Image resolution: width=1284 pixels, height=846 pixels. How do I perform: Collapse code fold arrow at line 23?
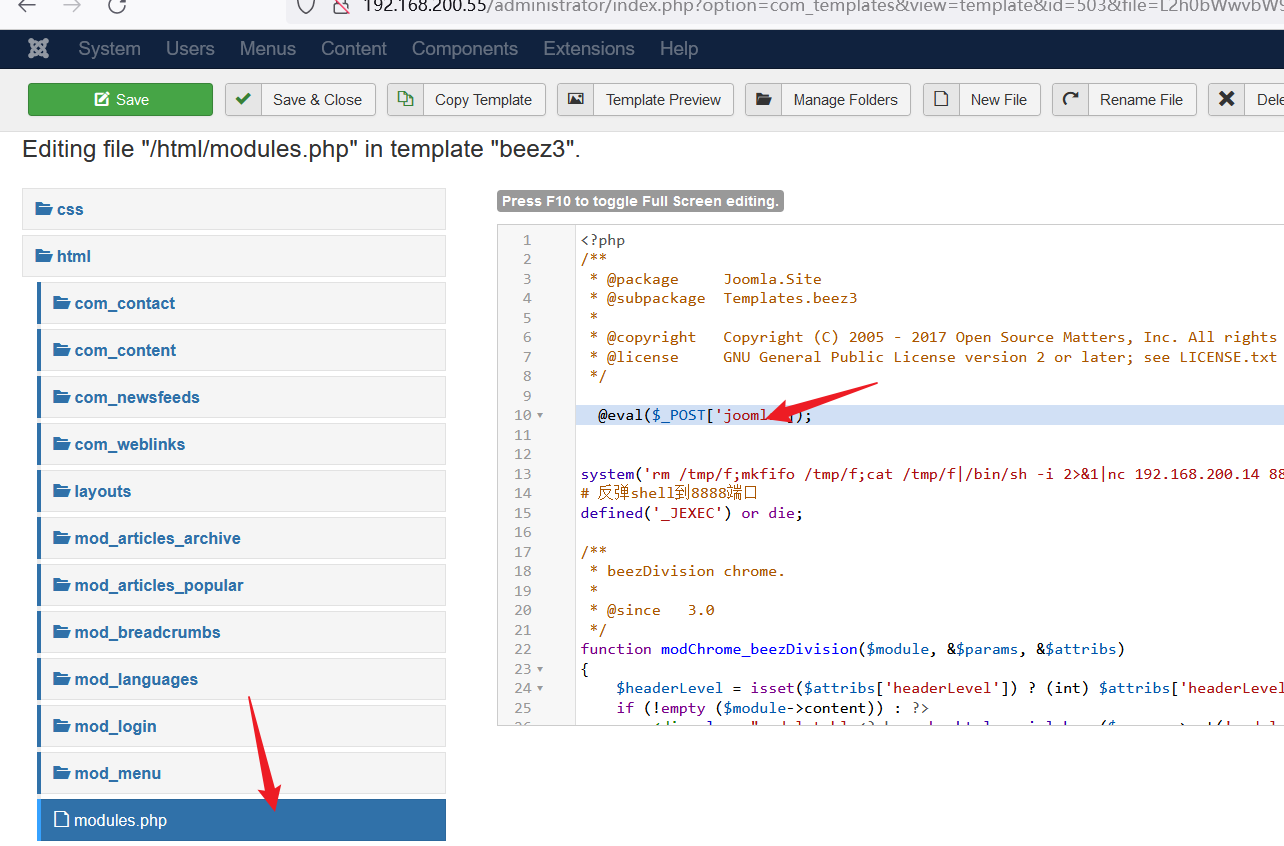[x=540, y=669]
